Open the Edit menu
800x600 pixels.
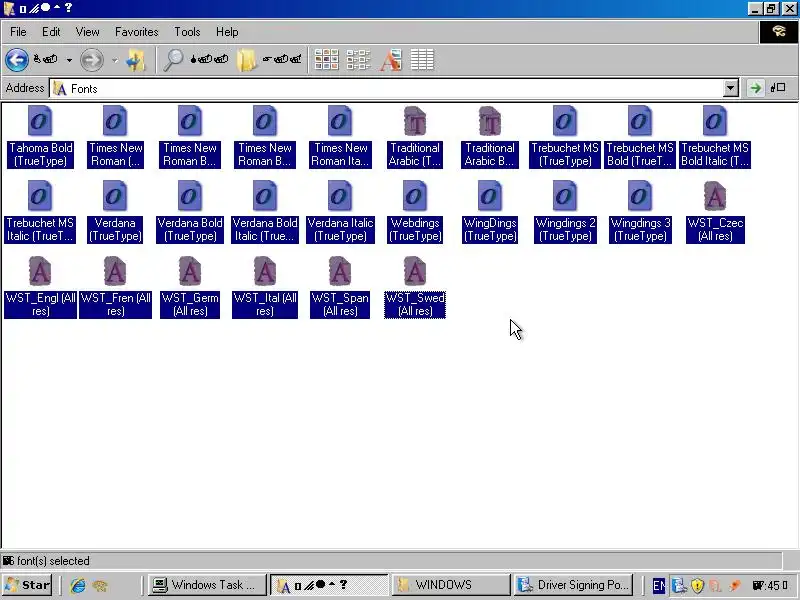[x=51, y=32]
